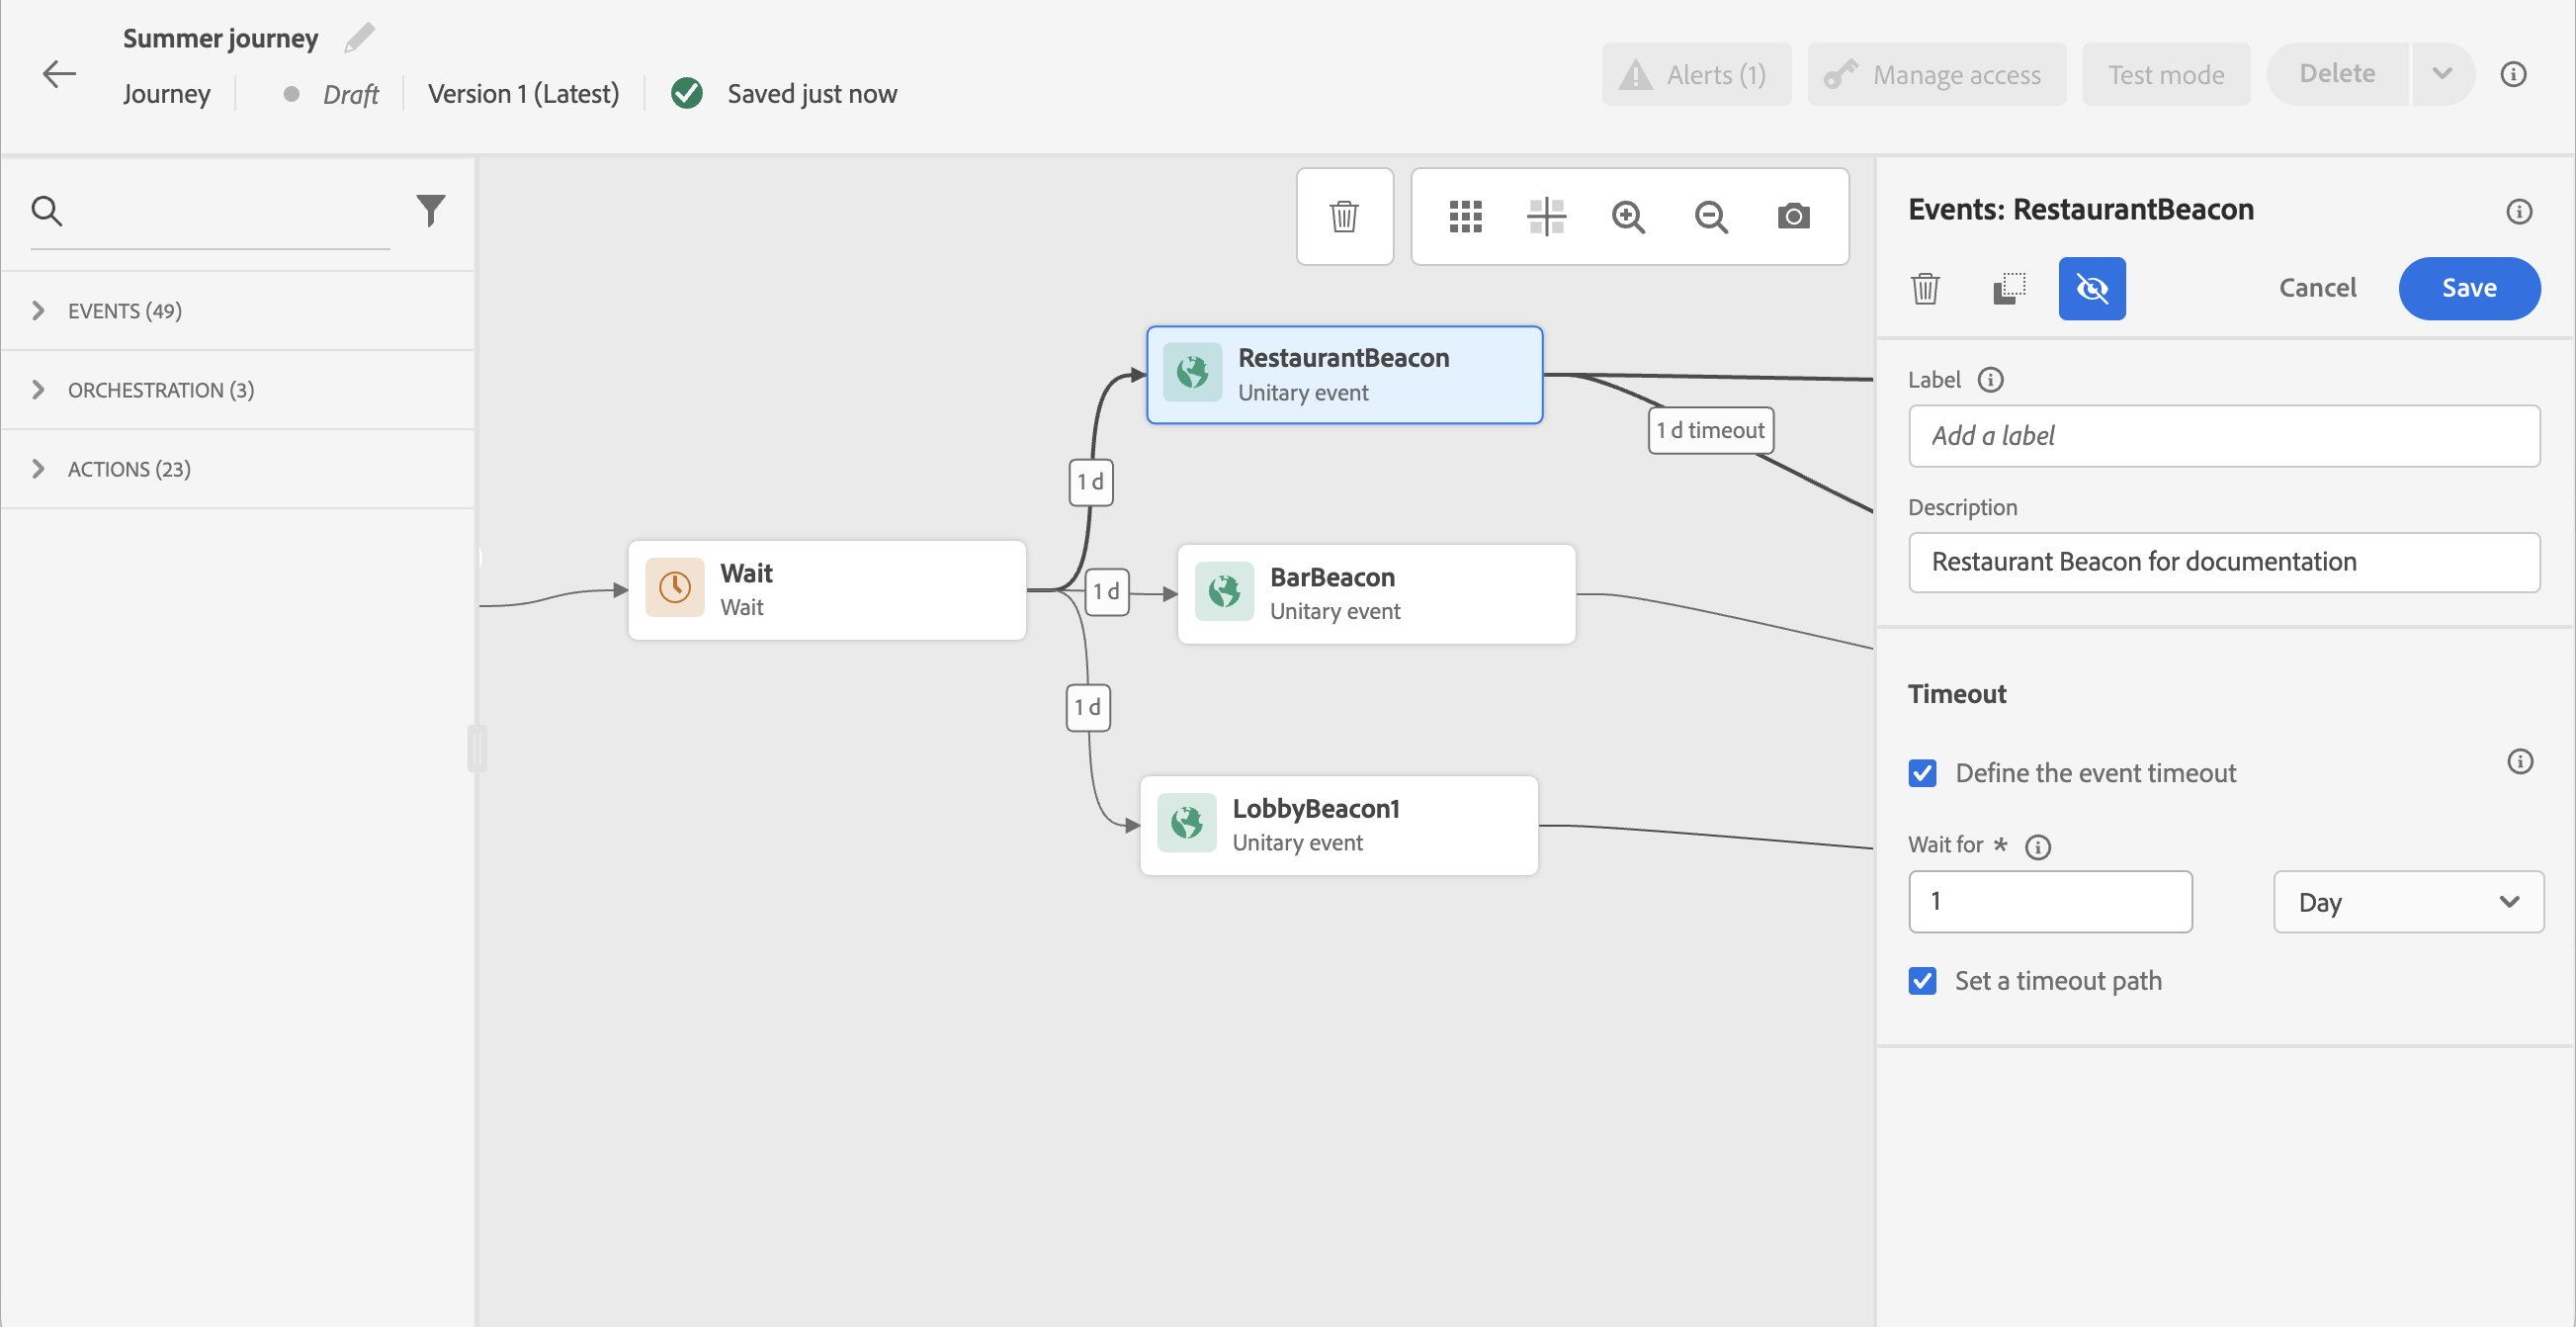Uncheck Set a timeout path
The height and width of the screenshot is (1327, 2576).
point(1922,981)
